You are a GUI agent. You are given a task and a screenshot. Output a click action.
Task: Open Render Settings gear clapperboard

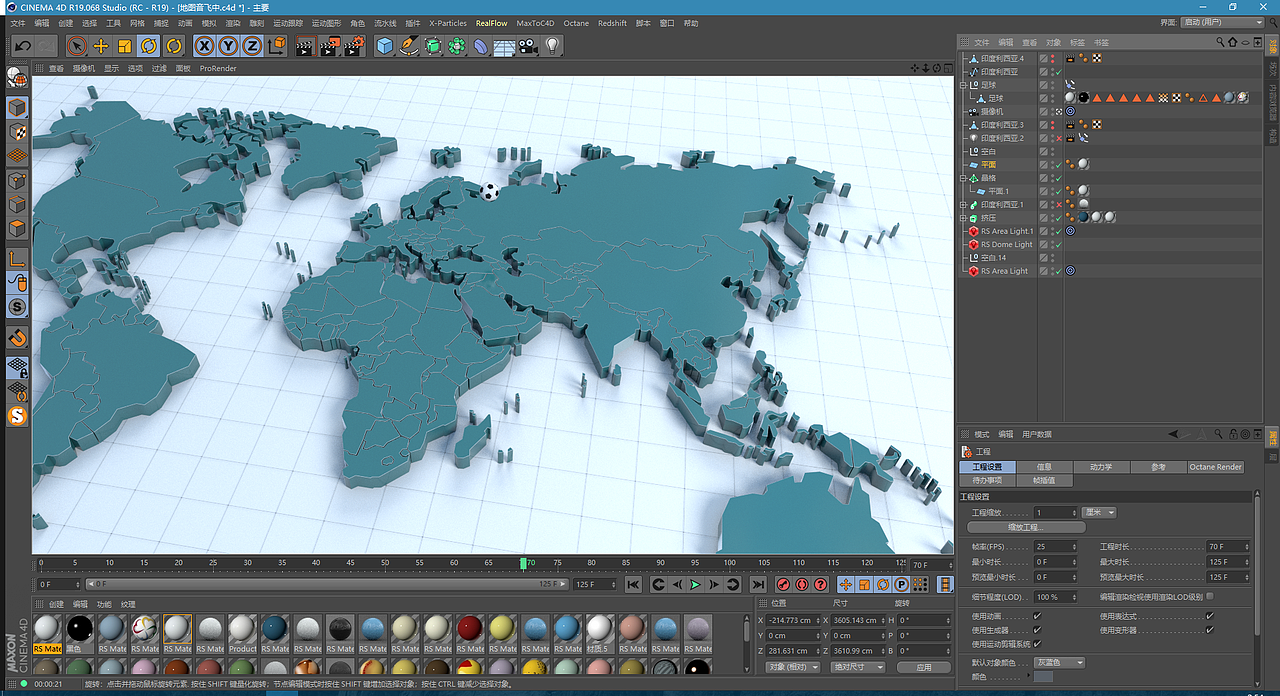click(x=354, y=46)
